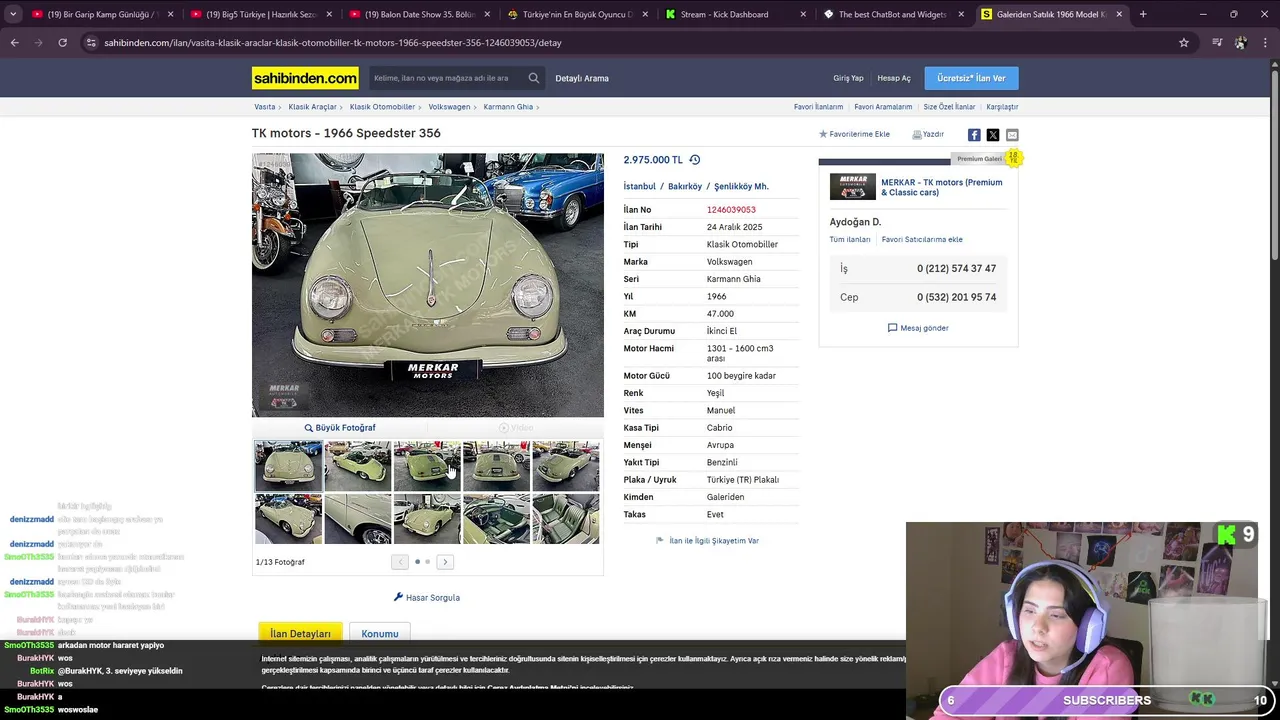Click Favorilerime Ekle star link
The height and width of the screenshot is (720, 1280).
click(854, 134)
